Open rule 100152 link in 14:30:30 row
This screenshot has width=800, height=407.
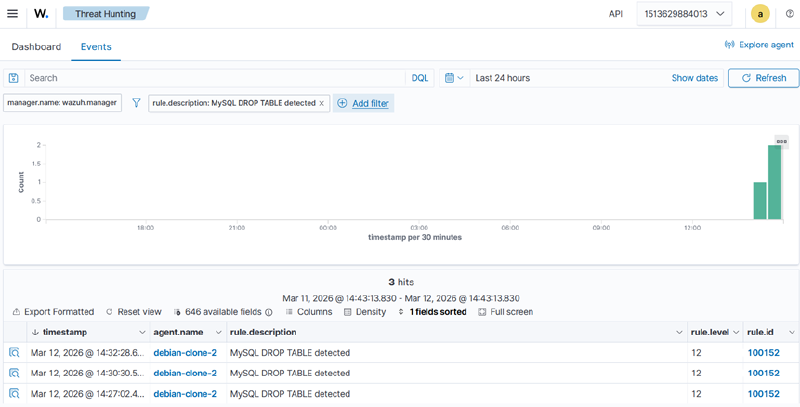tap(763, 373)
